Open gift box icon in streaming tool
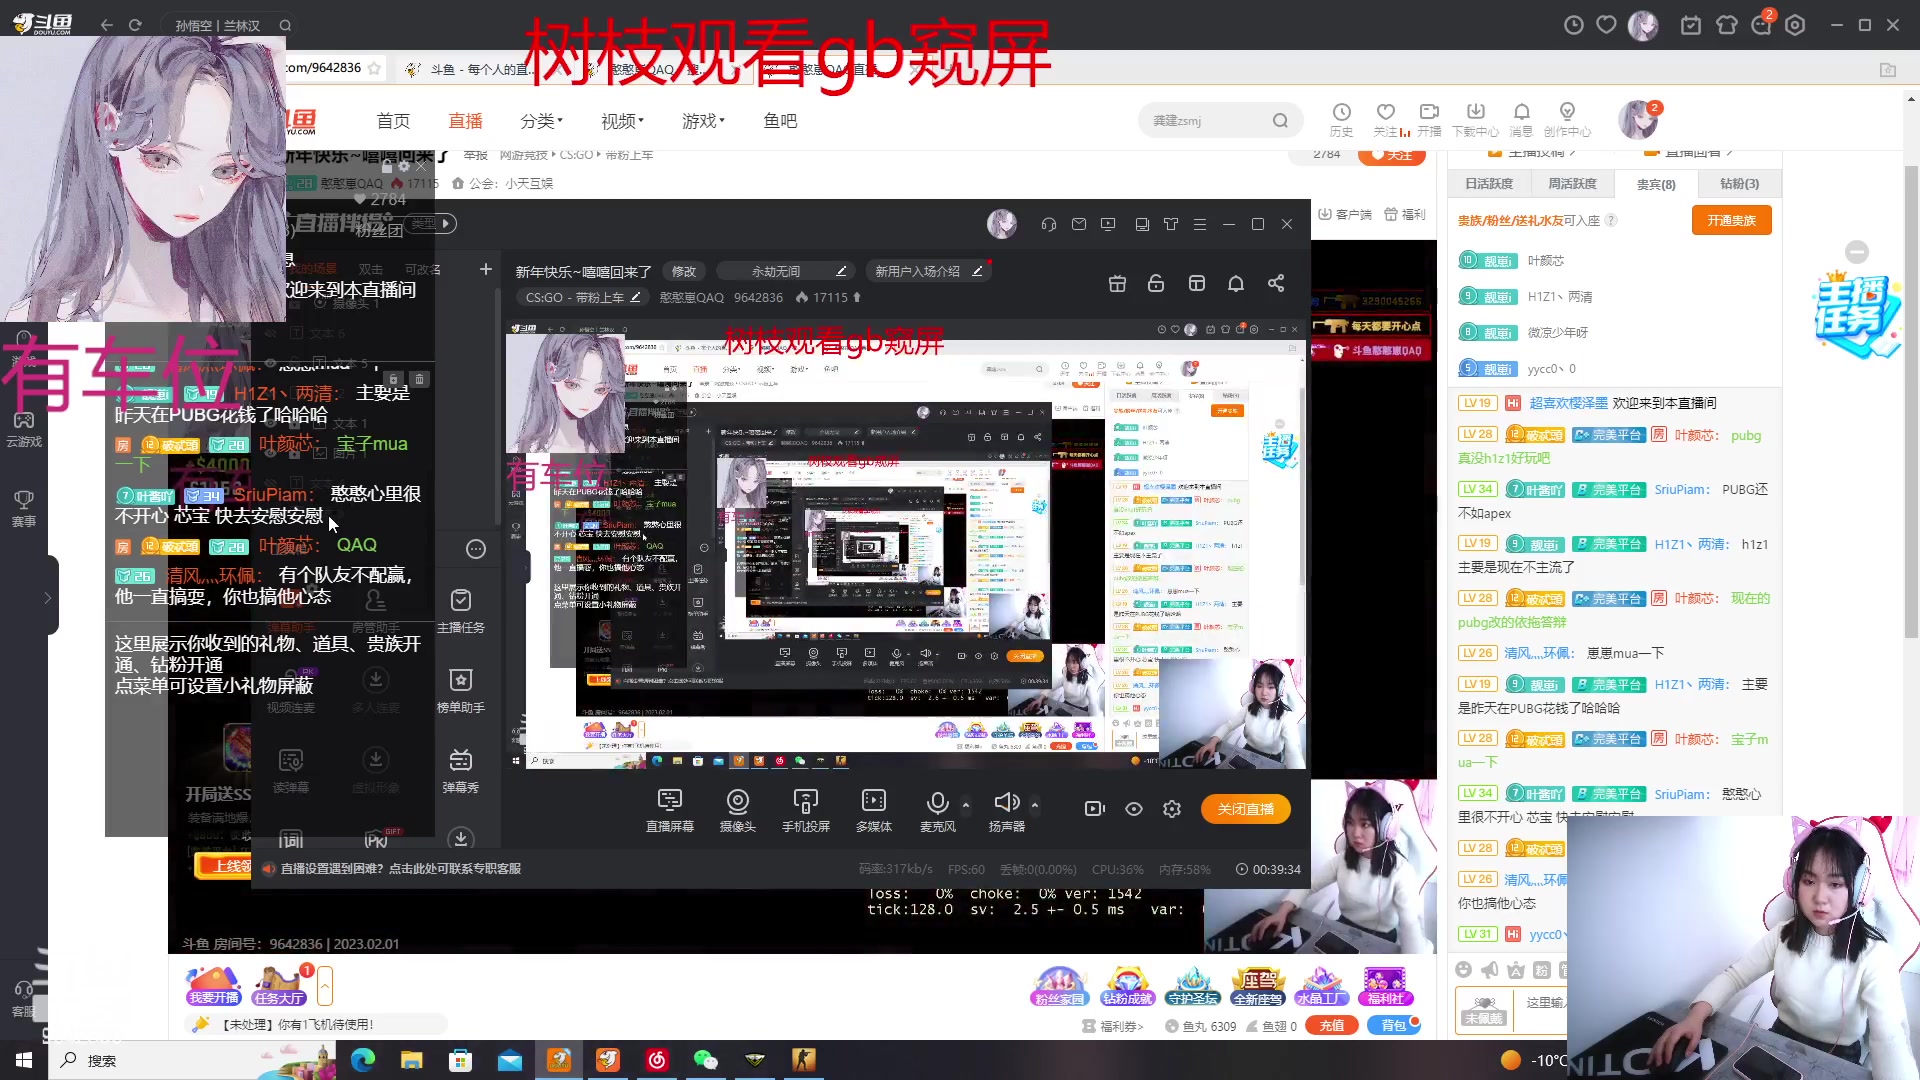1920x1080 pixels. (x=1118, y=284)
